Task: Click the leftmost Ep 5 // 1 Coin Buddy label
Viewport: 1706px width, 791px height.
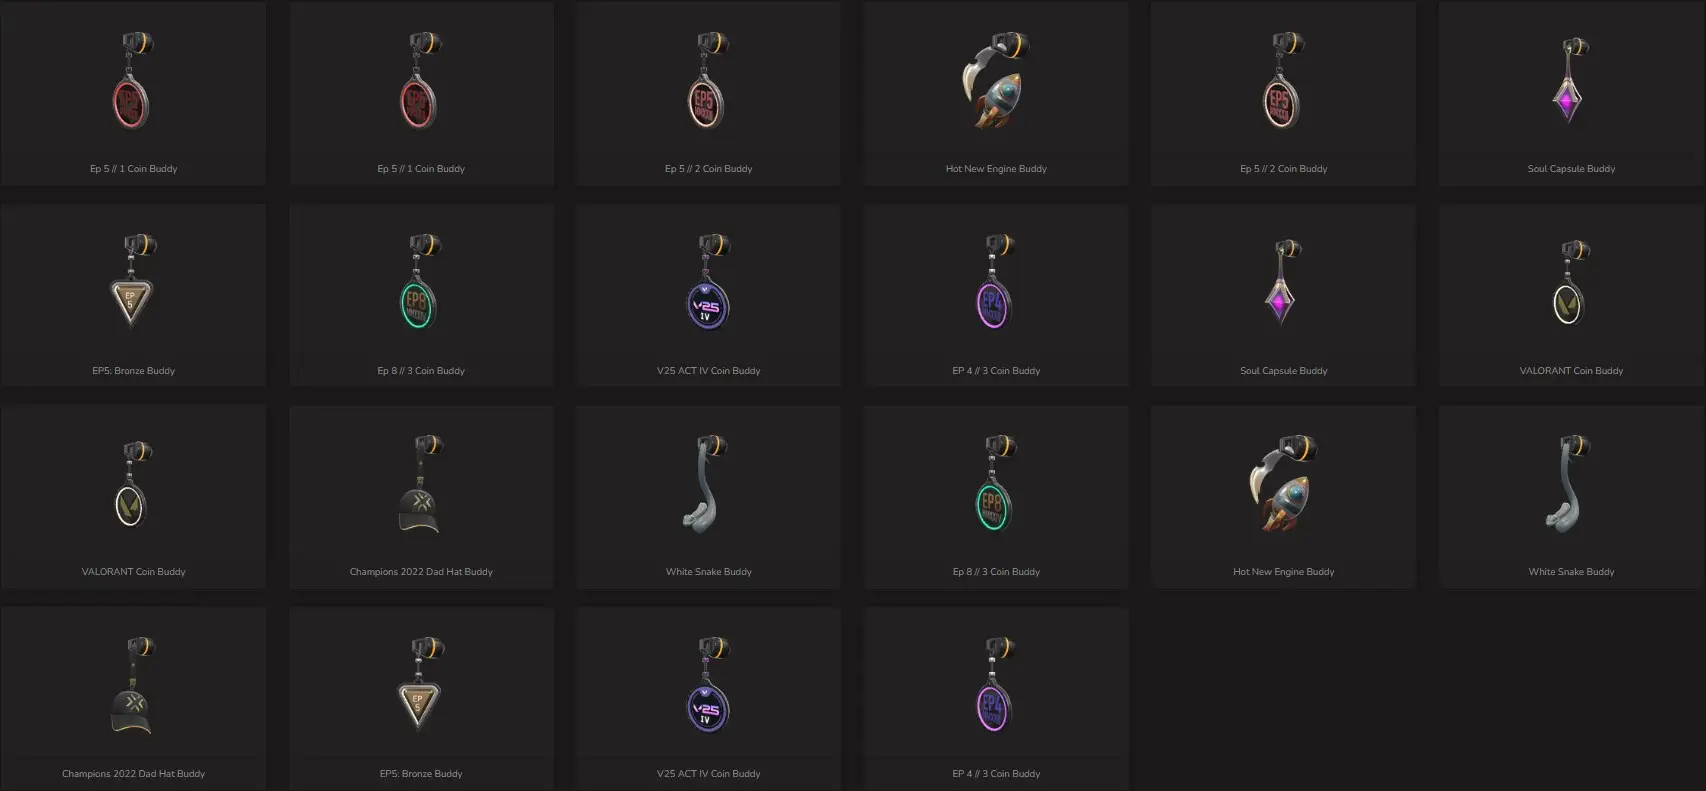Action: 134,169
